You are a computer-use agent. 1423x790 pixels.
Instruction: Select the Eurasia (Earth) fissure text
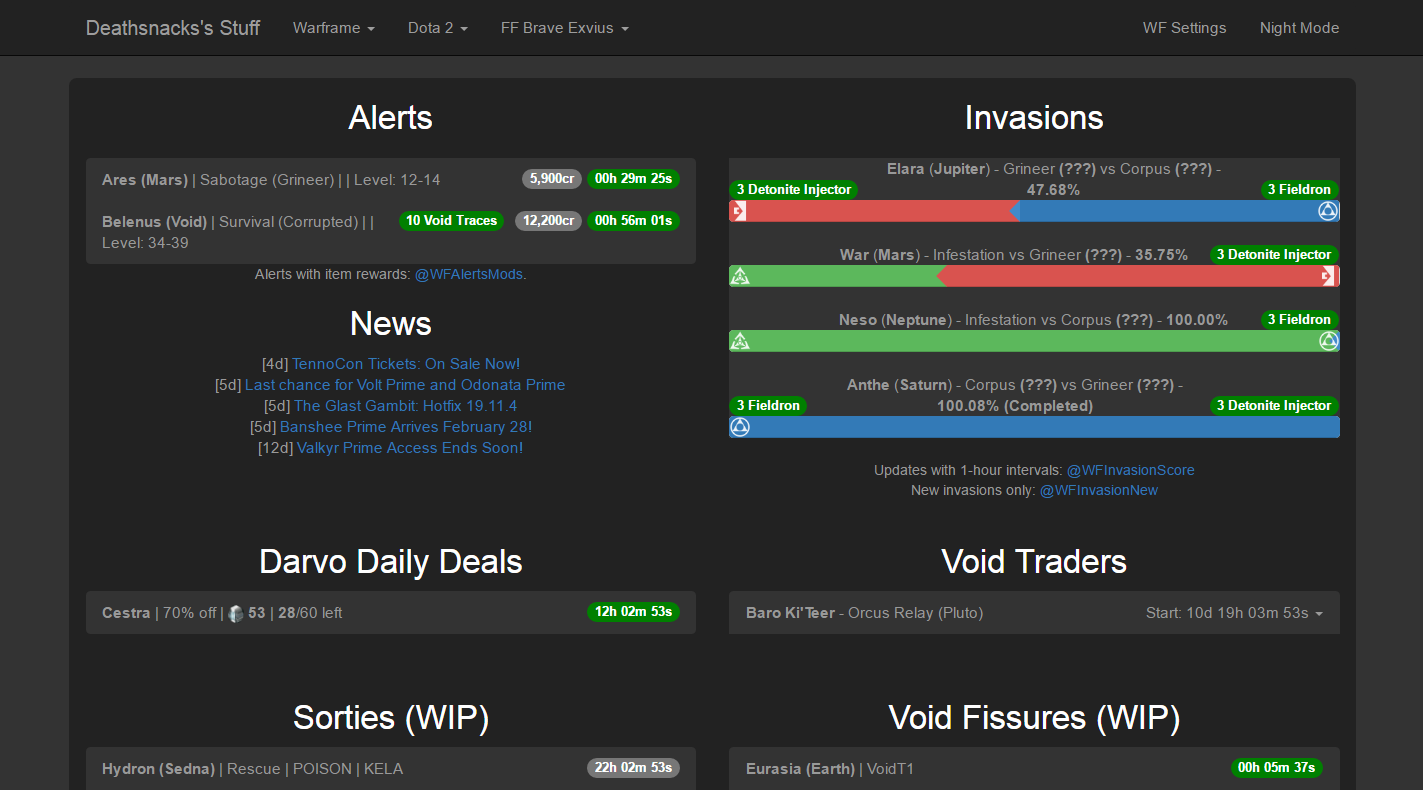tap(830, 769)
